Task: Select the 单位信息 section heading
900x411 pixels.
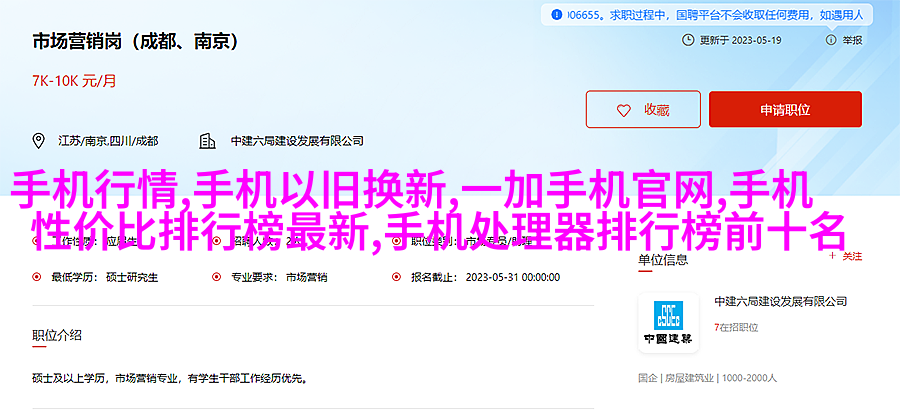Action: point(663,259)
